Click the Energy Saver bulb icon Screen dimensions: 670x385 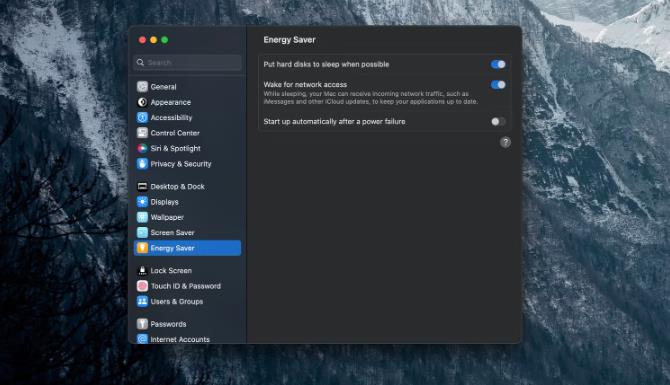142,248
